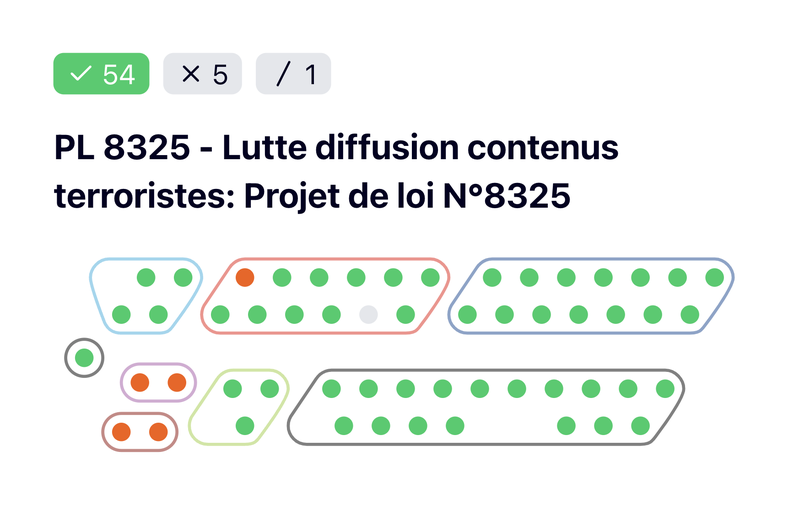Select the lone green dot in gray circle

coord(84,358)
